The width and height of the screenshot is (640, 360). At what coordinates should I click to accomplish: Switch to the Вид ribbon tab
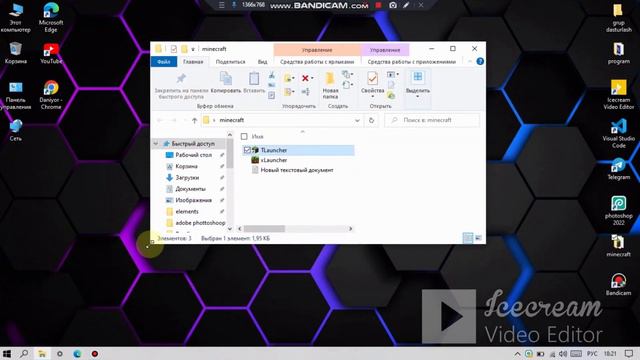tap(262, 62)
